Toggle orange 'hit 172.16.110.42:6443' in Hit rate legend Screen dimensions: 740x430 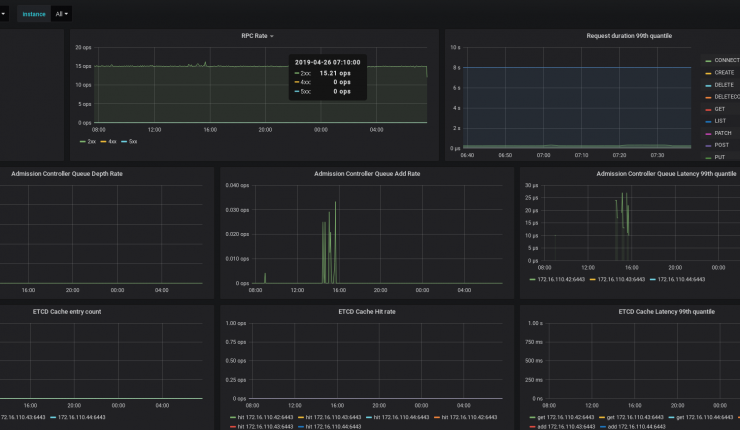[x=465, y=417]
